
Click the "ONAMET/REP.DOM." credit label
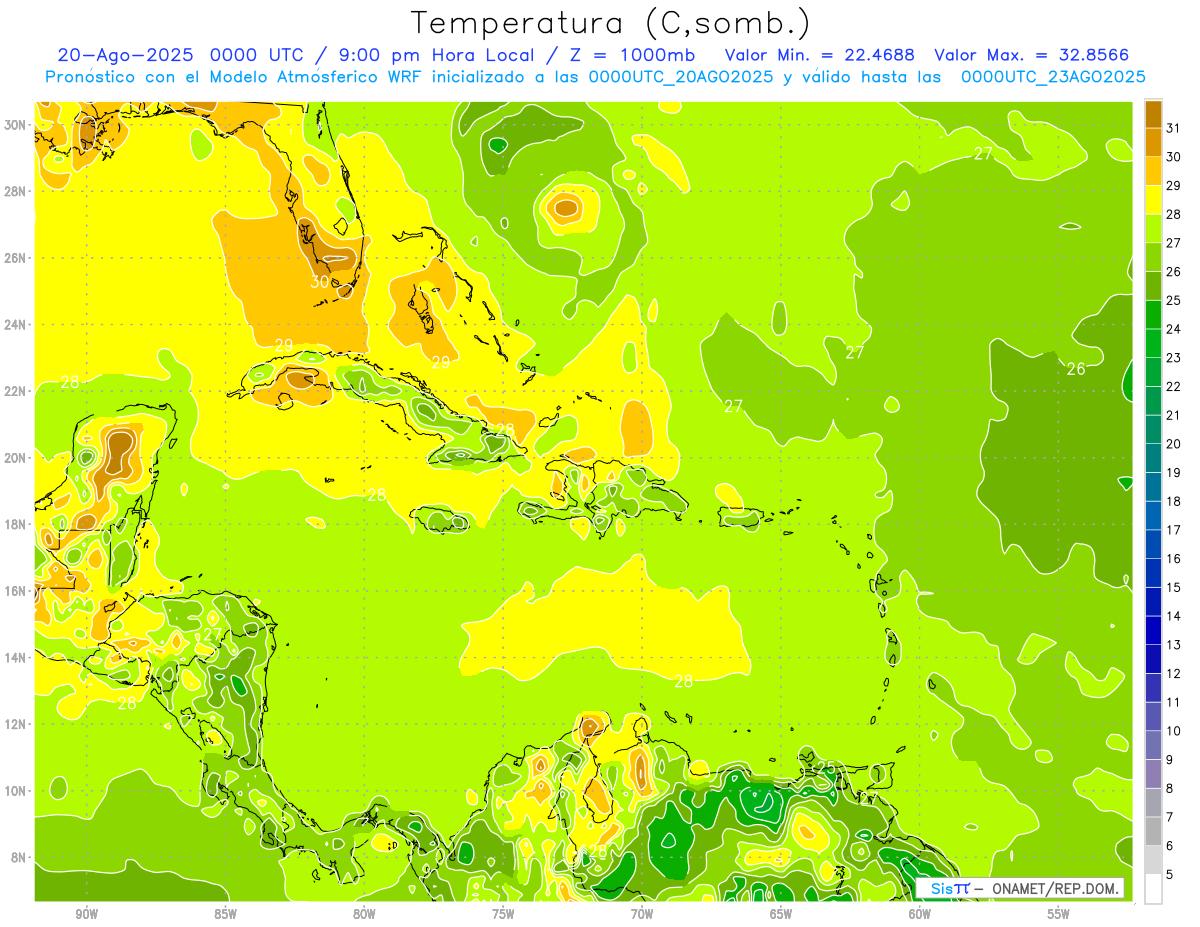1054,888
